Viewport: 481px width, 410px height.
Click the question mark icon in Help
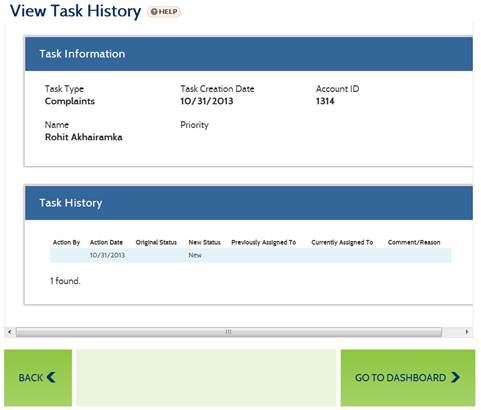click(x=154, y=12)
